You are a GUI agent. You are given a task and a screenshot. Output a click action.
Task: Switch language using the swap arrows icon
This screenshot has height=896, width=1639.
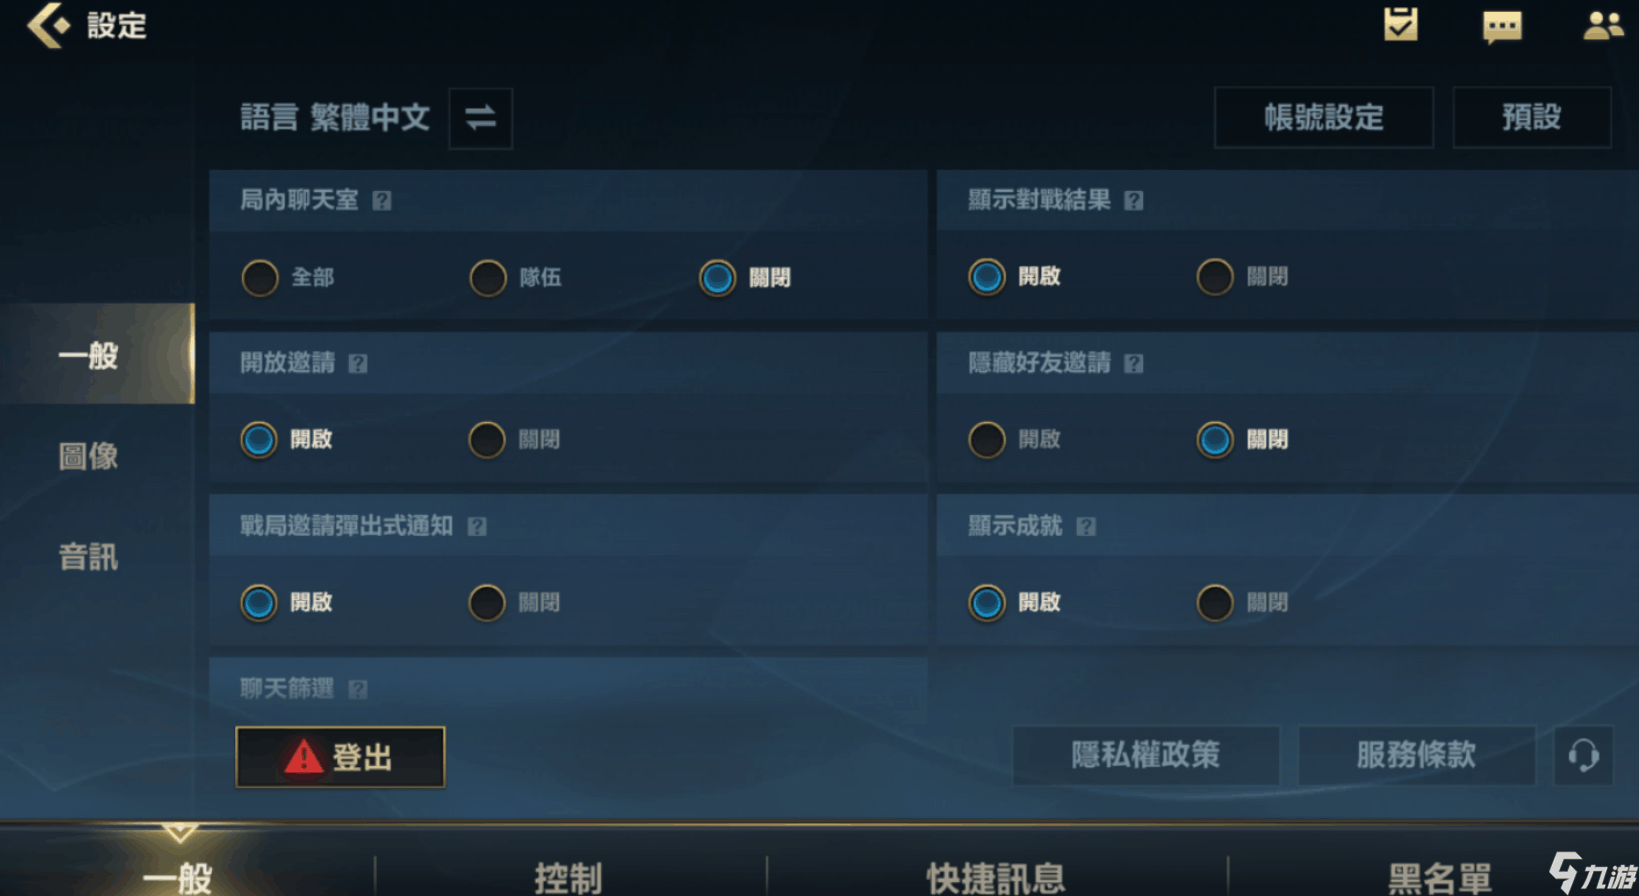(481, 118)
